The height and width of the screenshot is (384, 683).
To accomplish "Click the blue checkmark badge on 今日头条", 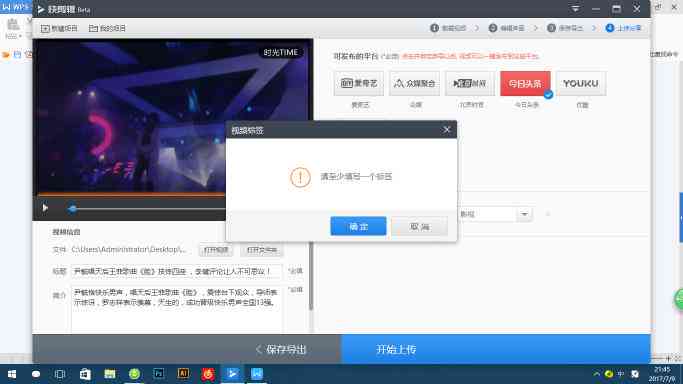I will pos(548,94).
